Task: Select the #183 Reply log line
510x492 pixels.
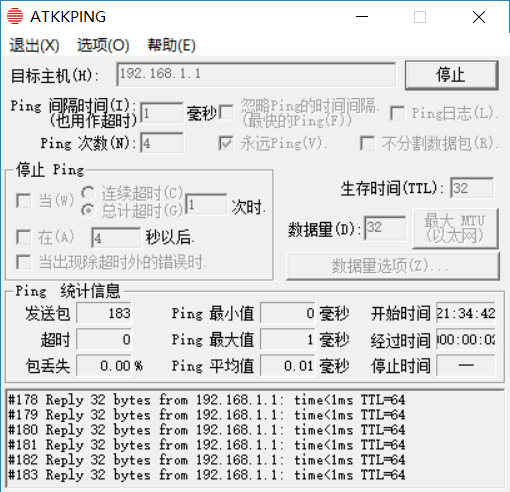Action: coord(207,475)
